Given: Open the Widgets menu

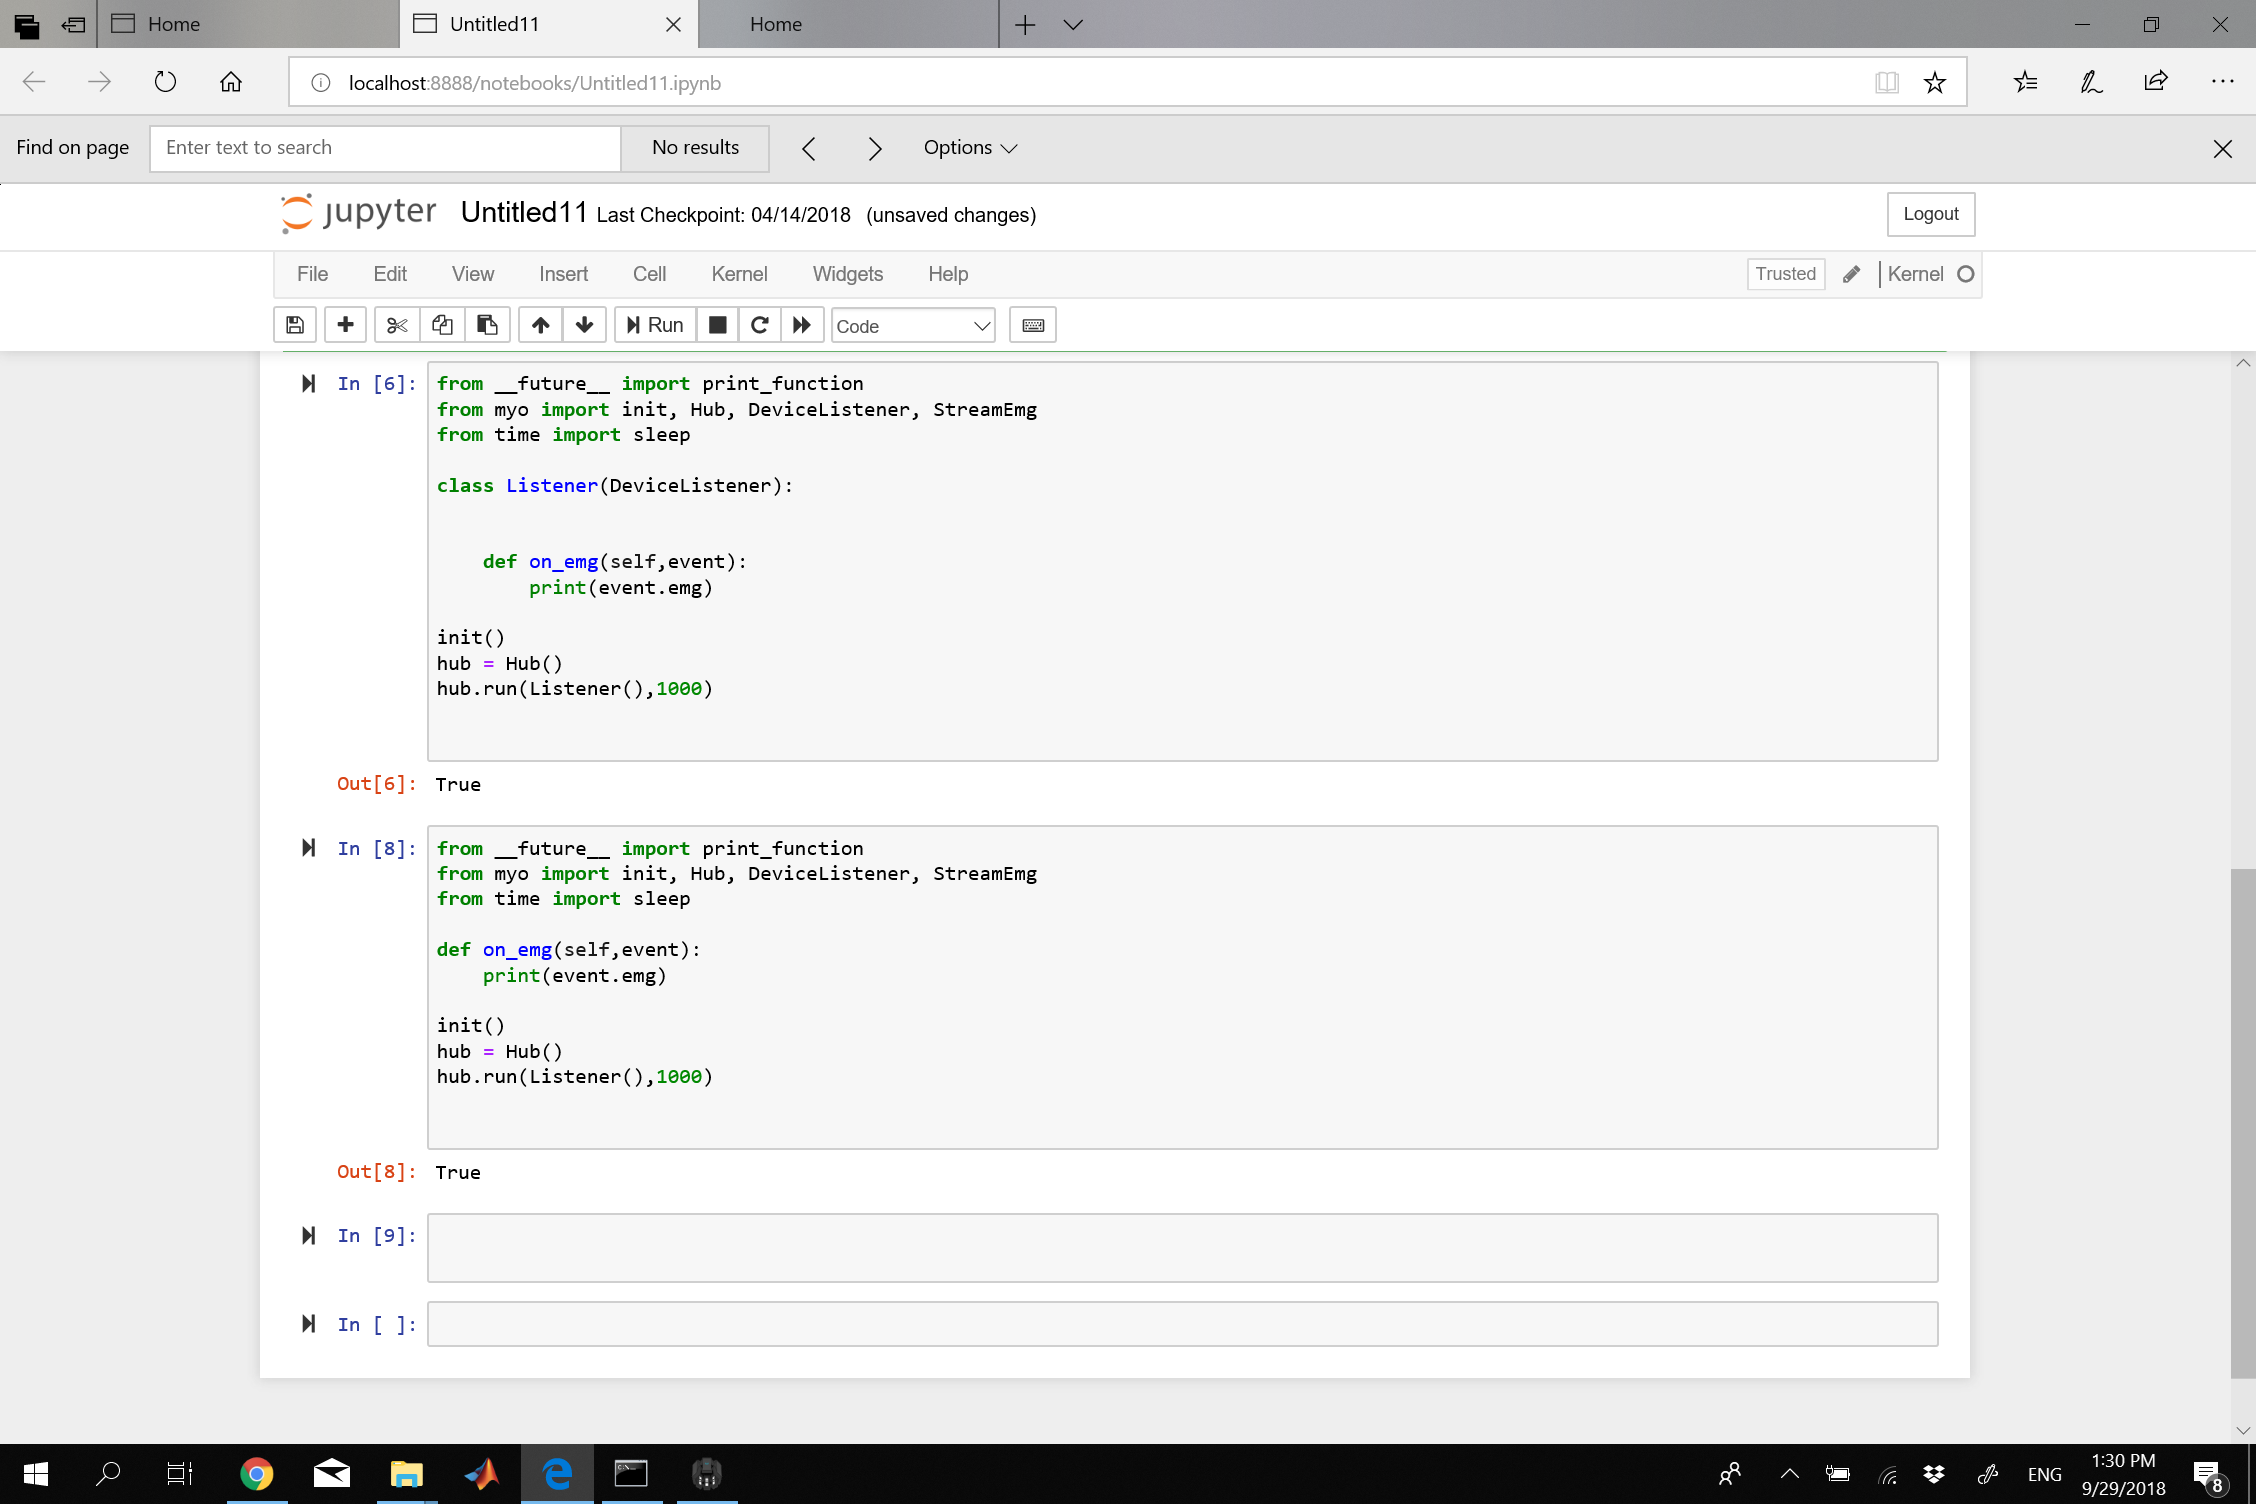Looking at the screenshot, I should tap(847, 274).
